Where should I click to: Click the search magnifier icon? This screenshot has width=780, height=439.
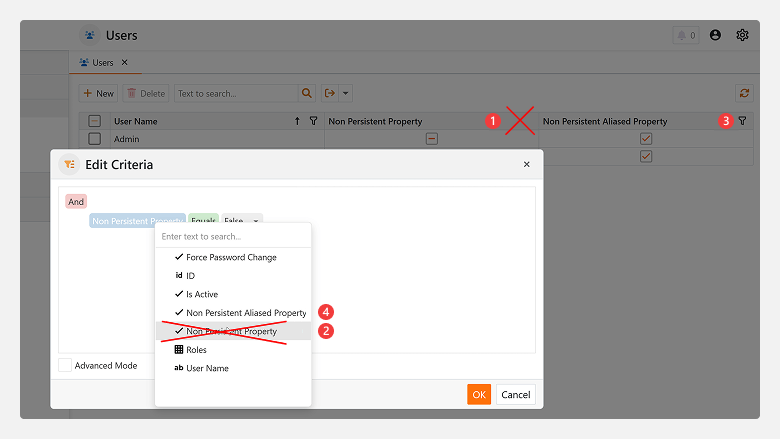point(307,93)
